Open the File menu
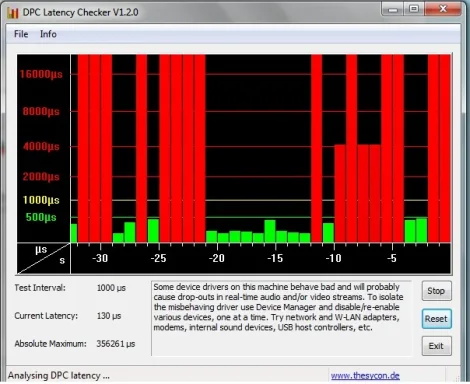 [21, 34]
